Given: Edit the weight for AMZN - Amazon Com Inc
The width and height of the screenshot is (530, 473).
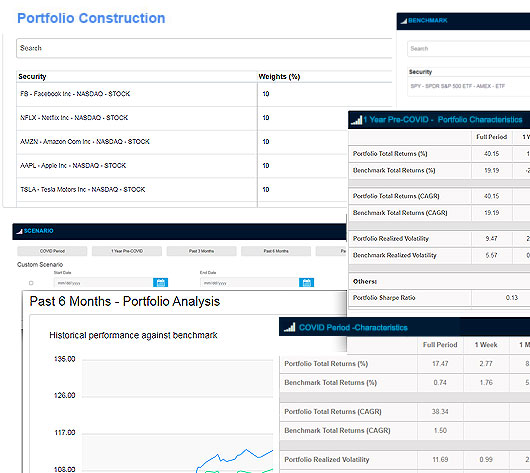Looking at the screenshot, I should 266,142.
